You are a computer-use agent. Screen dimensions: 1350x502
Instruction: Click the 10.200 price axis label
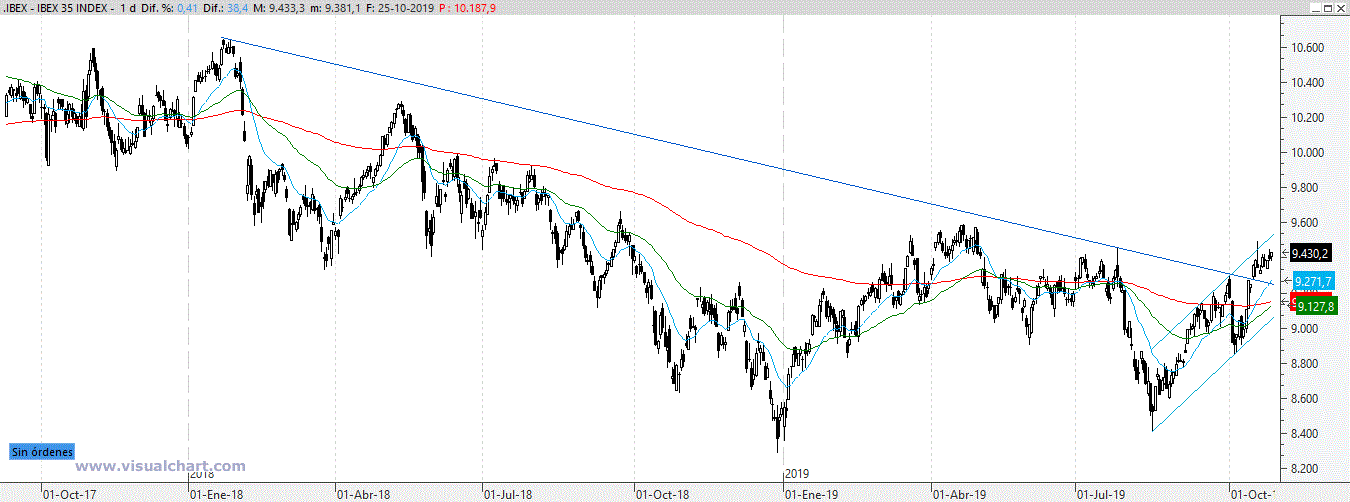[1308, 118]
